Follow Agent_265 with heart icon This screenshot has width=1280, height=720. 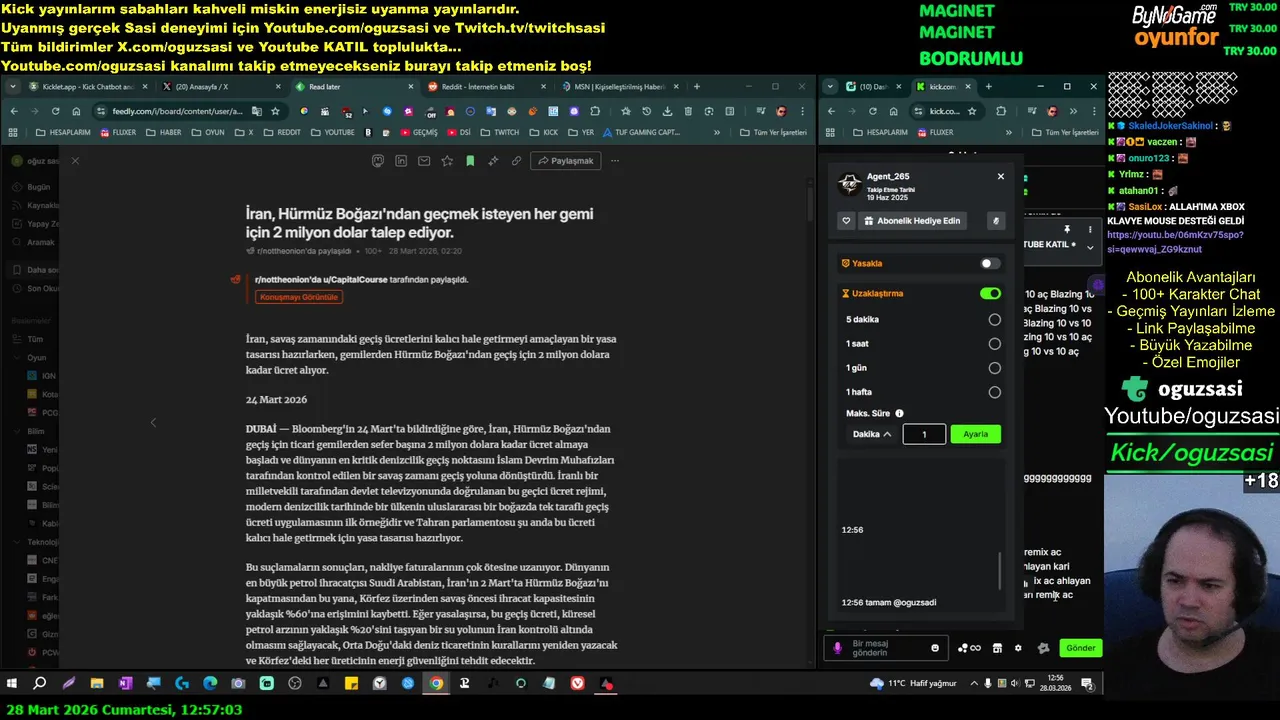pyautogui.click(x=846, y=221)
